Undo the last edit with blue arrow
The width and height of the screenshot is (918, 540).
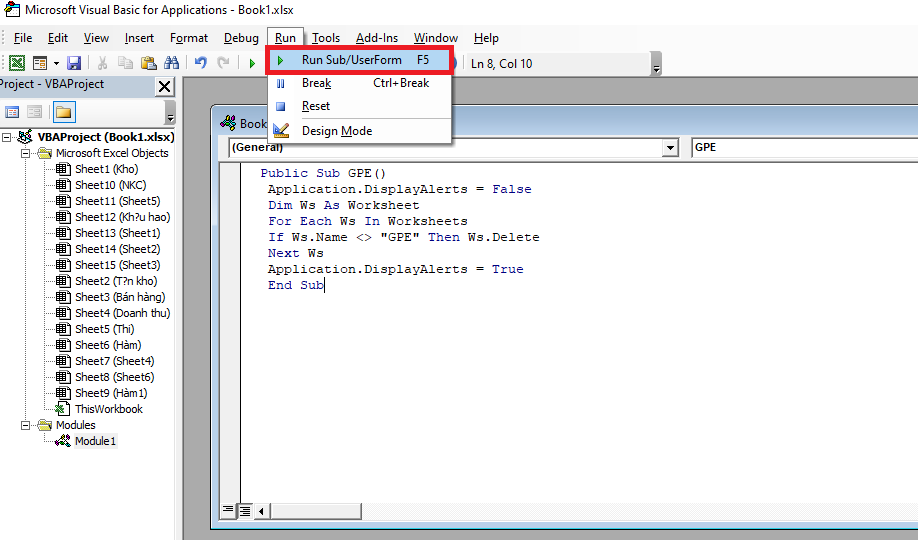coord(200,63)
